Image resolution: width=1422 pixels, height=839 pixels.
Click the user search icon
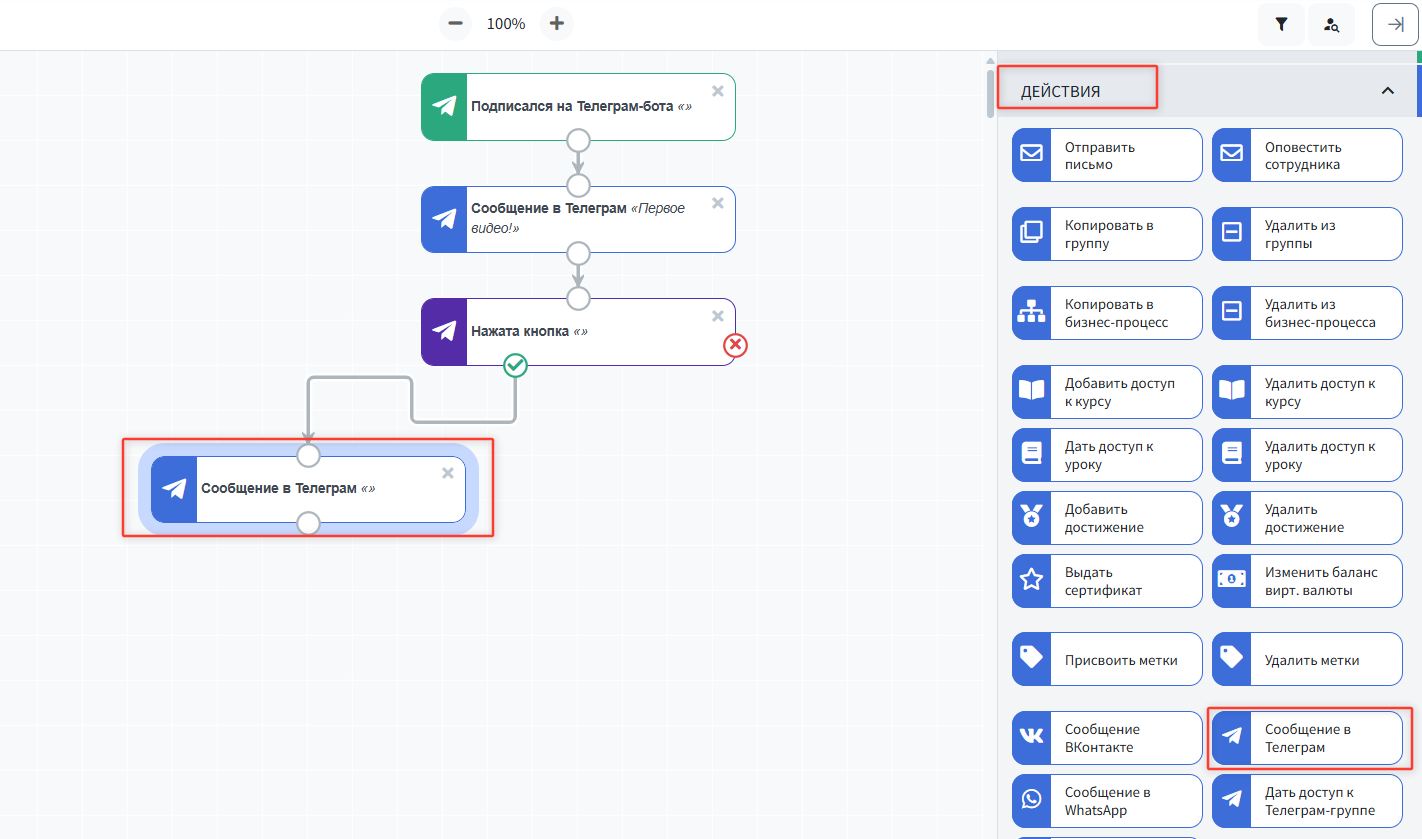point(1331,25)
